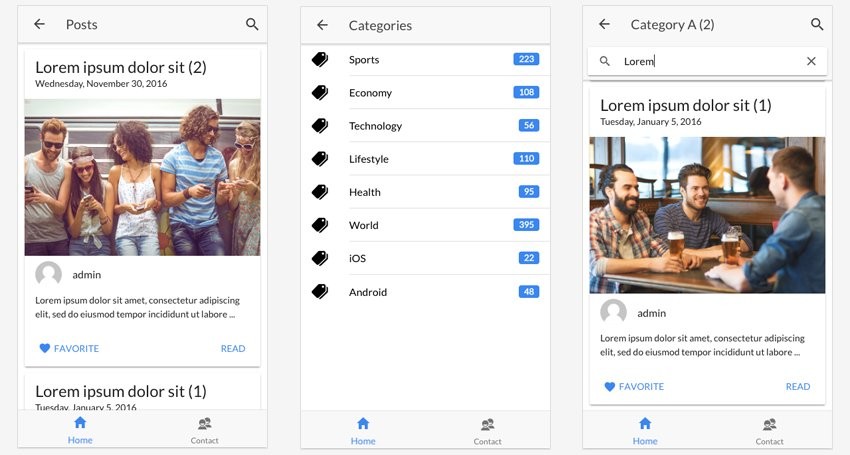Click the 95 badge next to Health

[529, 191]
